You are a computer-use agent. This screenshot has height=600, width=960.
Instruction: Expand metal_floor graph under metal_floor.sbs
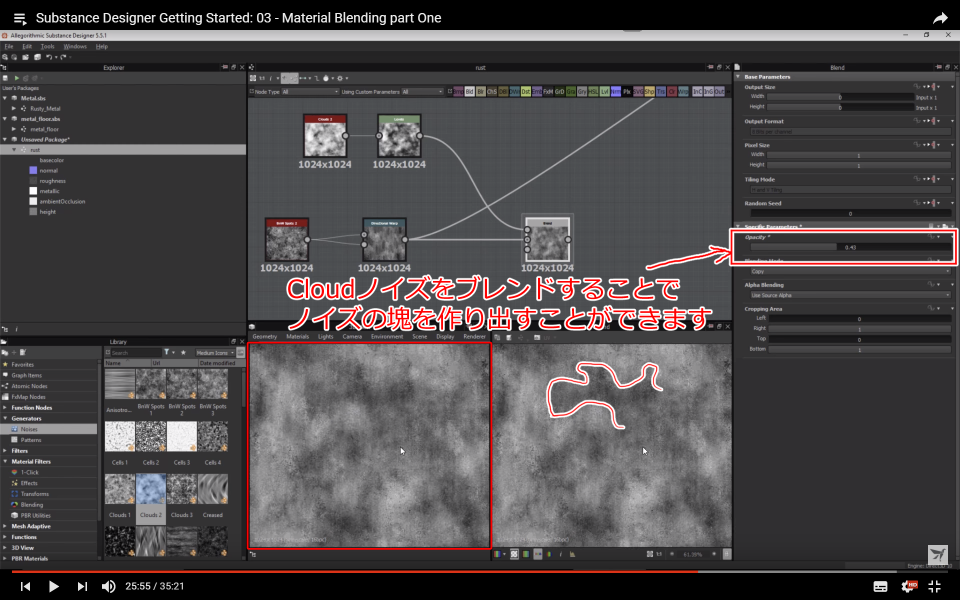point(13,129)
